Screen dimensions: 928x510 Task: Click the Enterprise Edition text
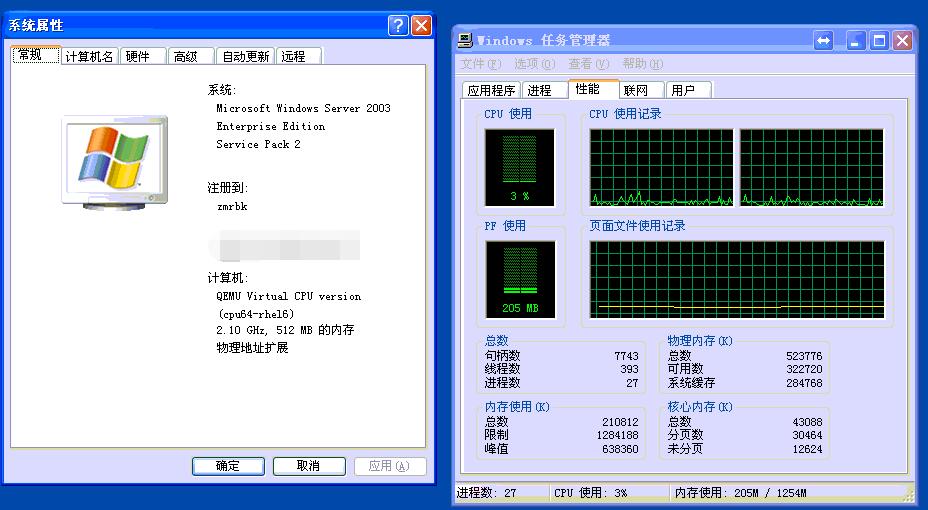tap(270, 126)
